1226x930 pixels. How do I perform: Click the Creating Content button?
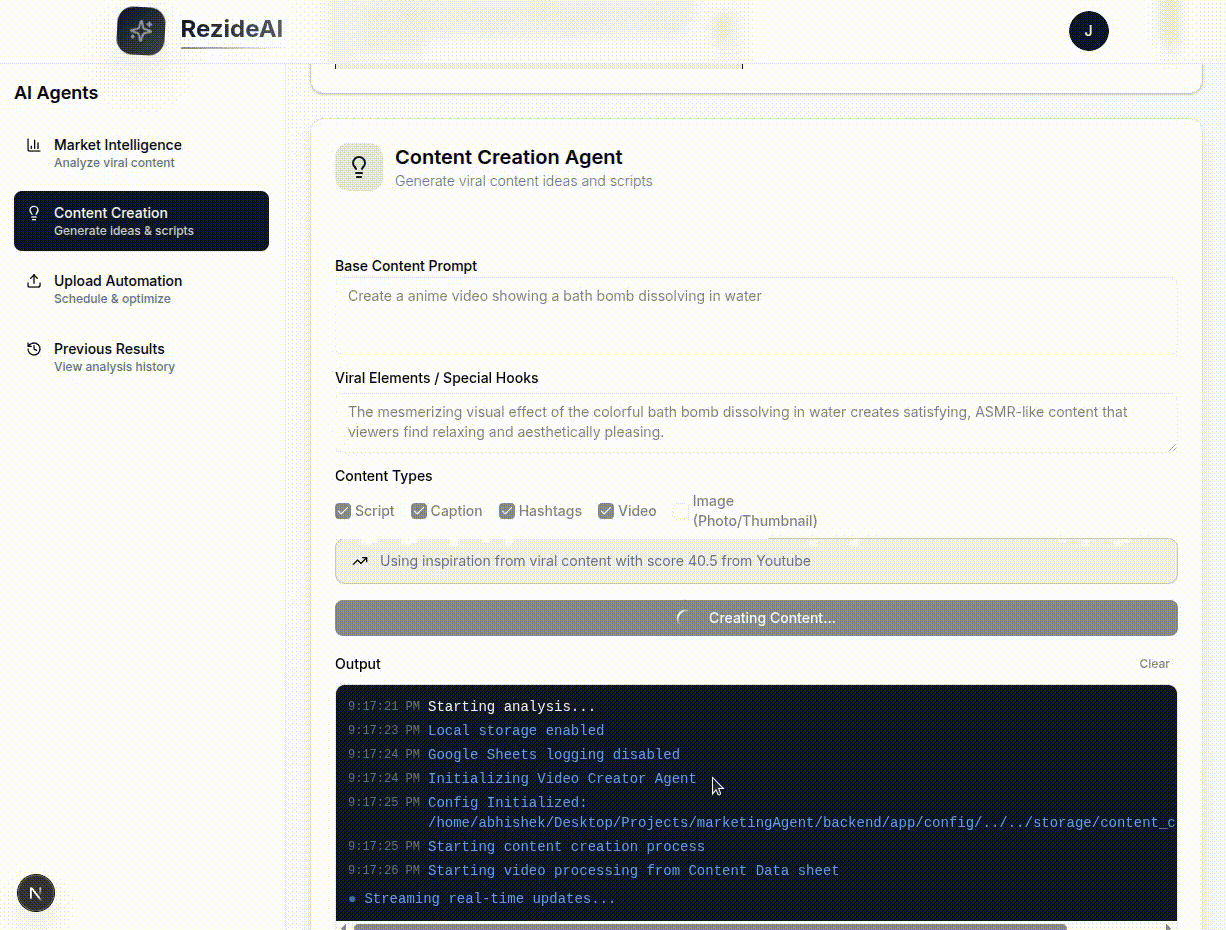(756, 618)
